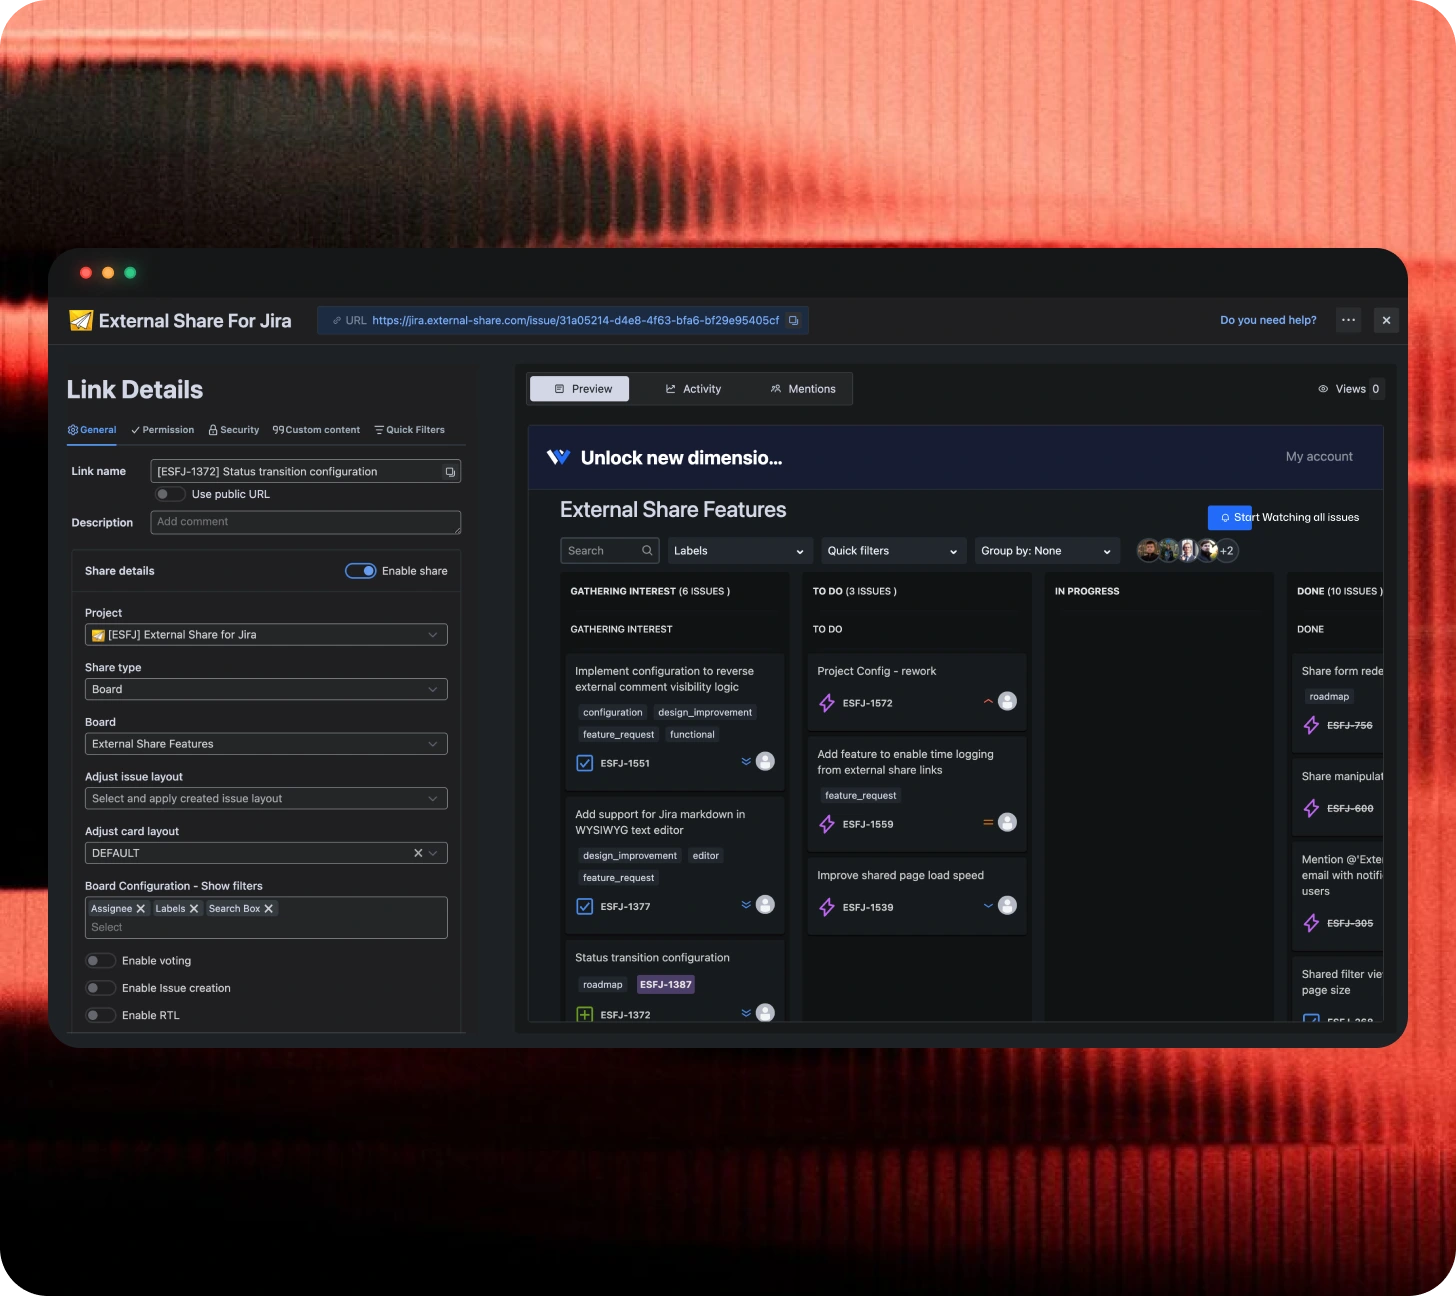
Task: Click the epic icon next to ESFJ-756
Action: (x=1311, y=725)
